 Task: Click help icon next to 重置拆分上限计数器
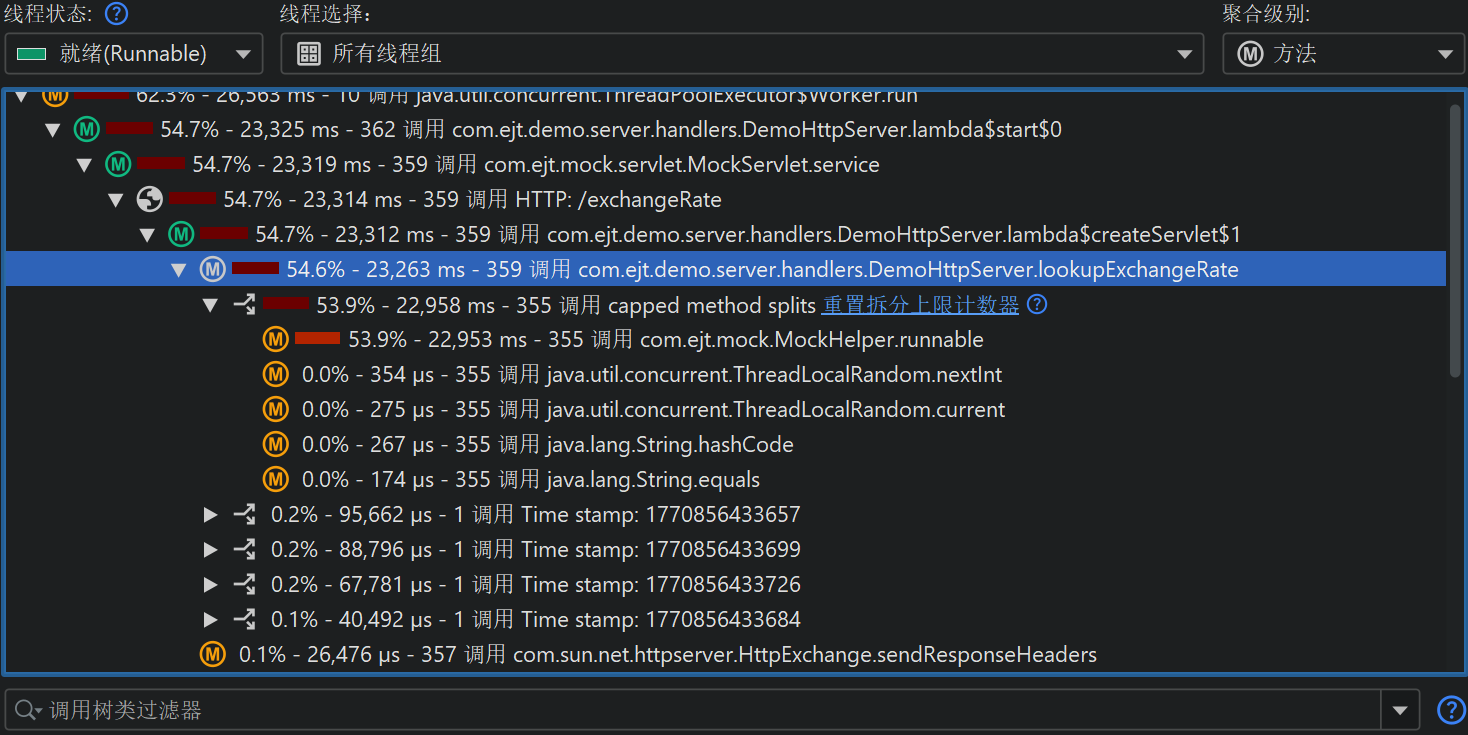(1037, 304)
